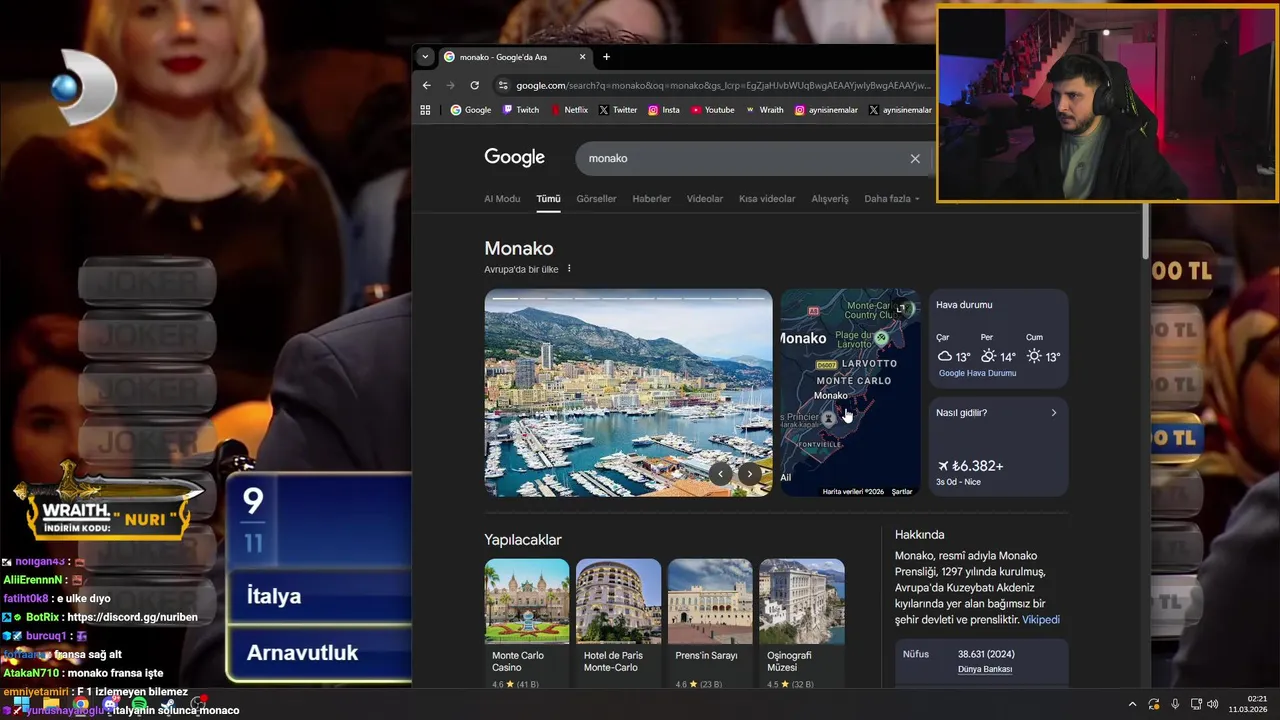Open Google Hava Durumu link

tap(977, 373)
